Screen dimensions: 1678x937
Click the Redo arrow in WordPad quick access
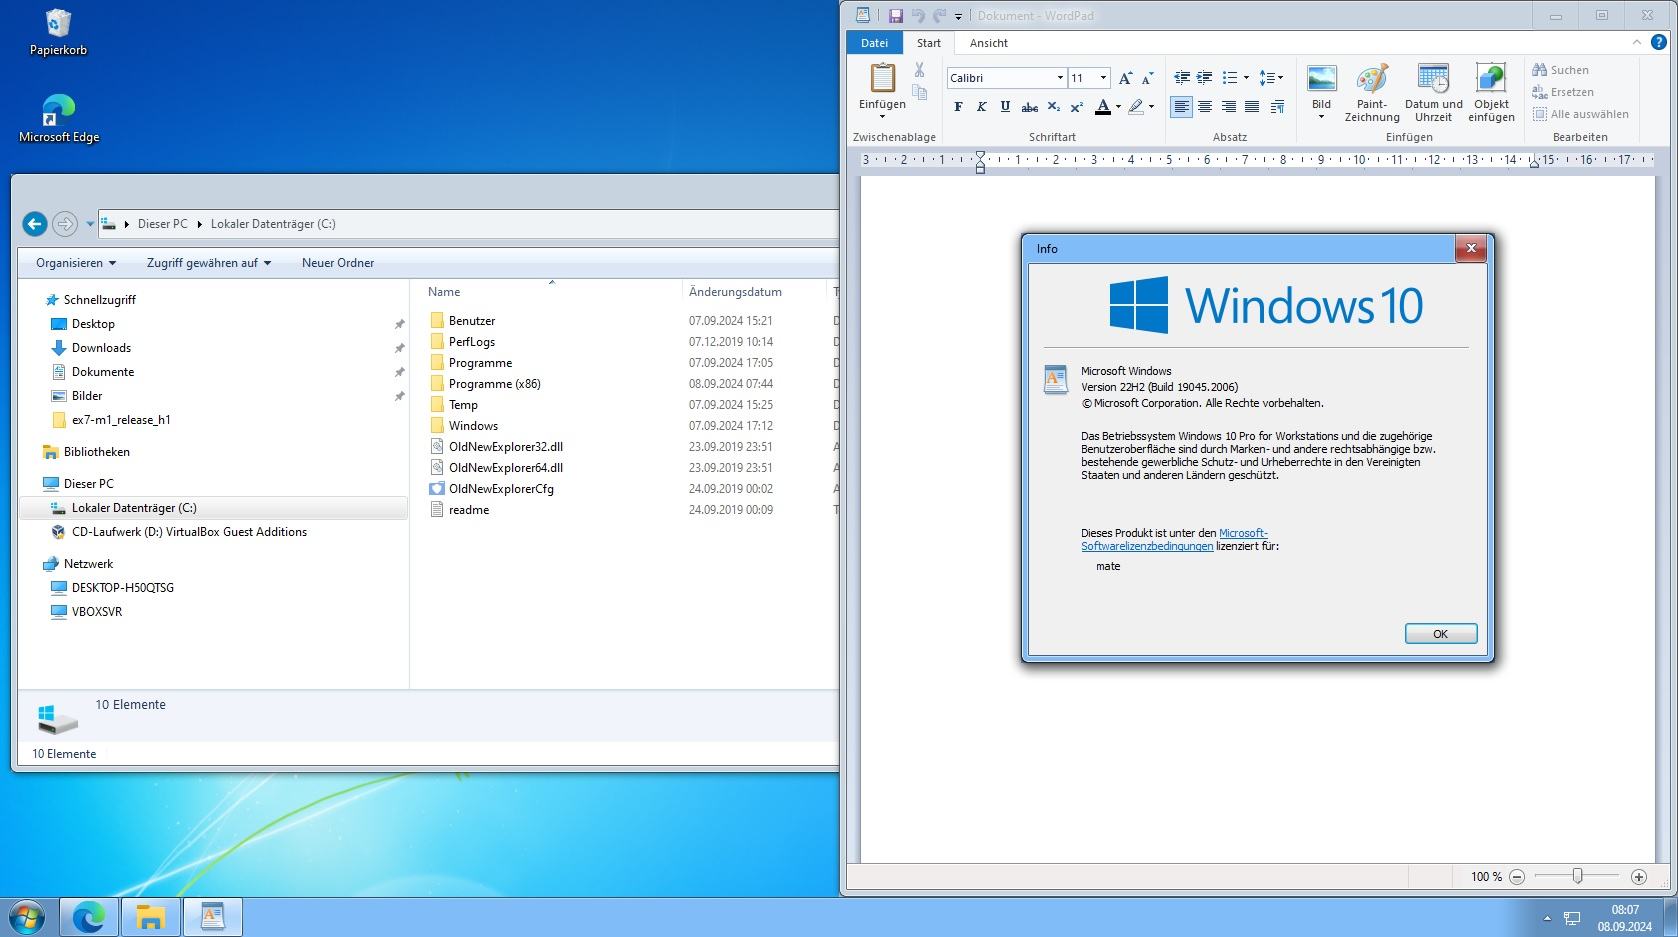(x=939, y=16)
